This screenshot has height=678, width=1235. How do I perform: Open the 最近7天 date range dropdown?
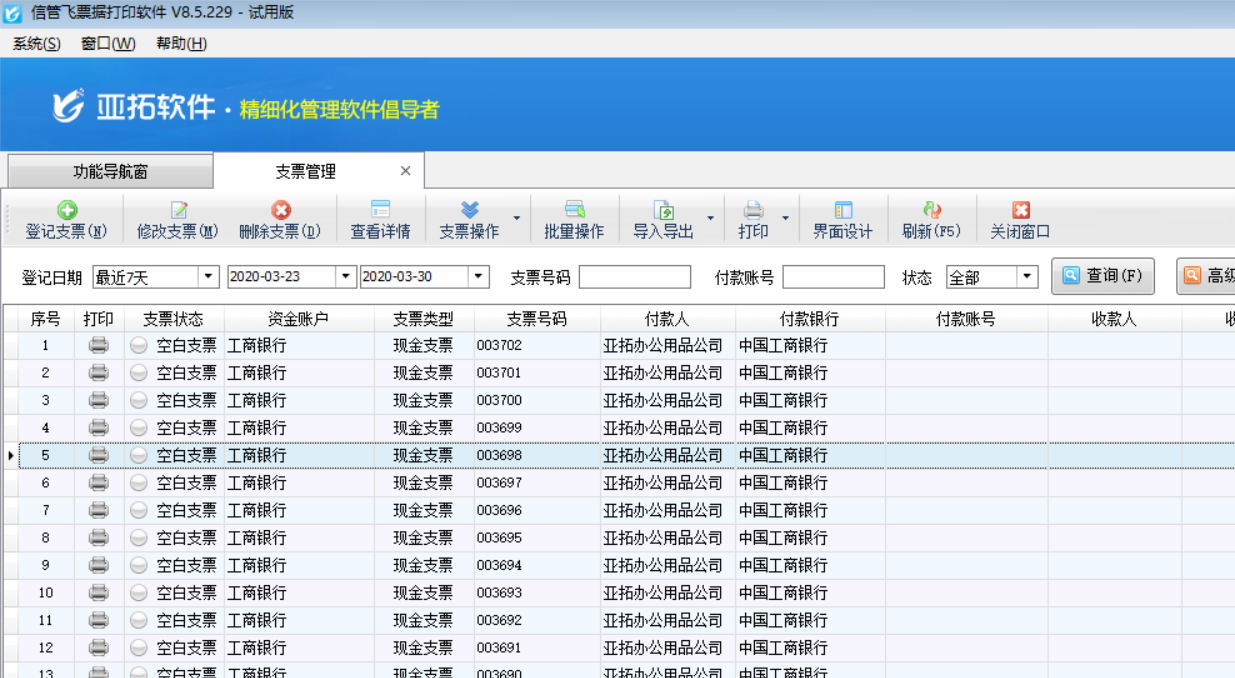click(x=209, y=277)
